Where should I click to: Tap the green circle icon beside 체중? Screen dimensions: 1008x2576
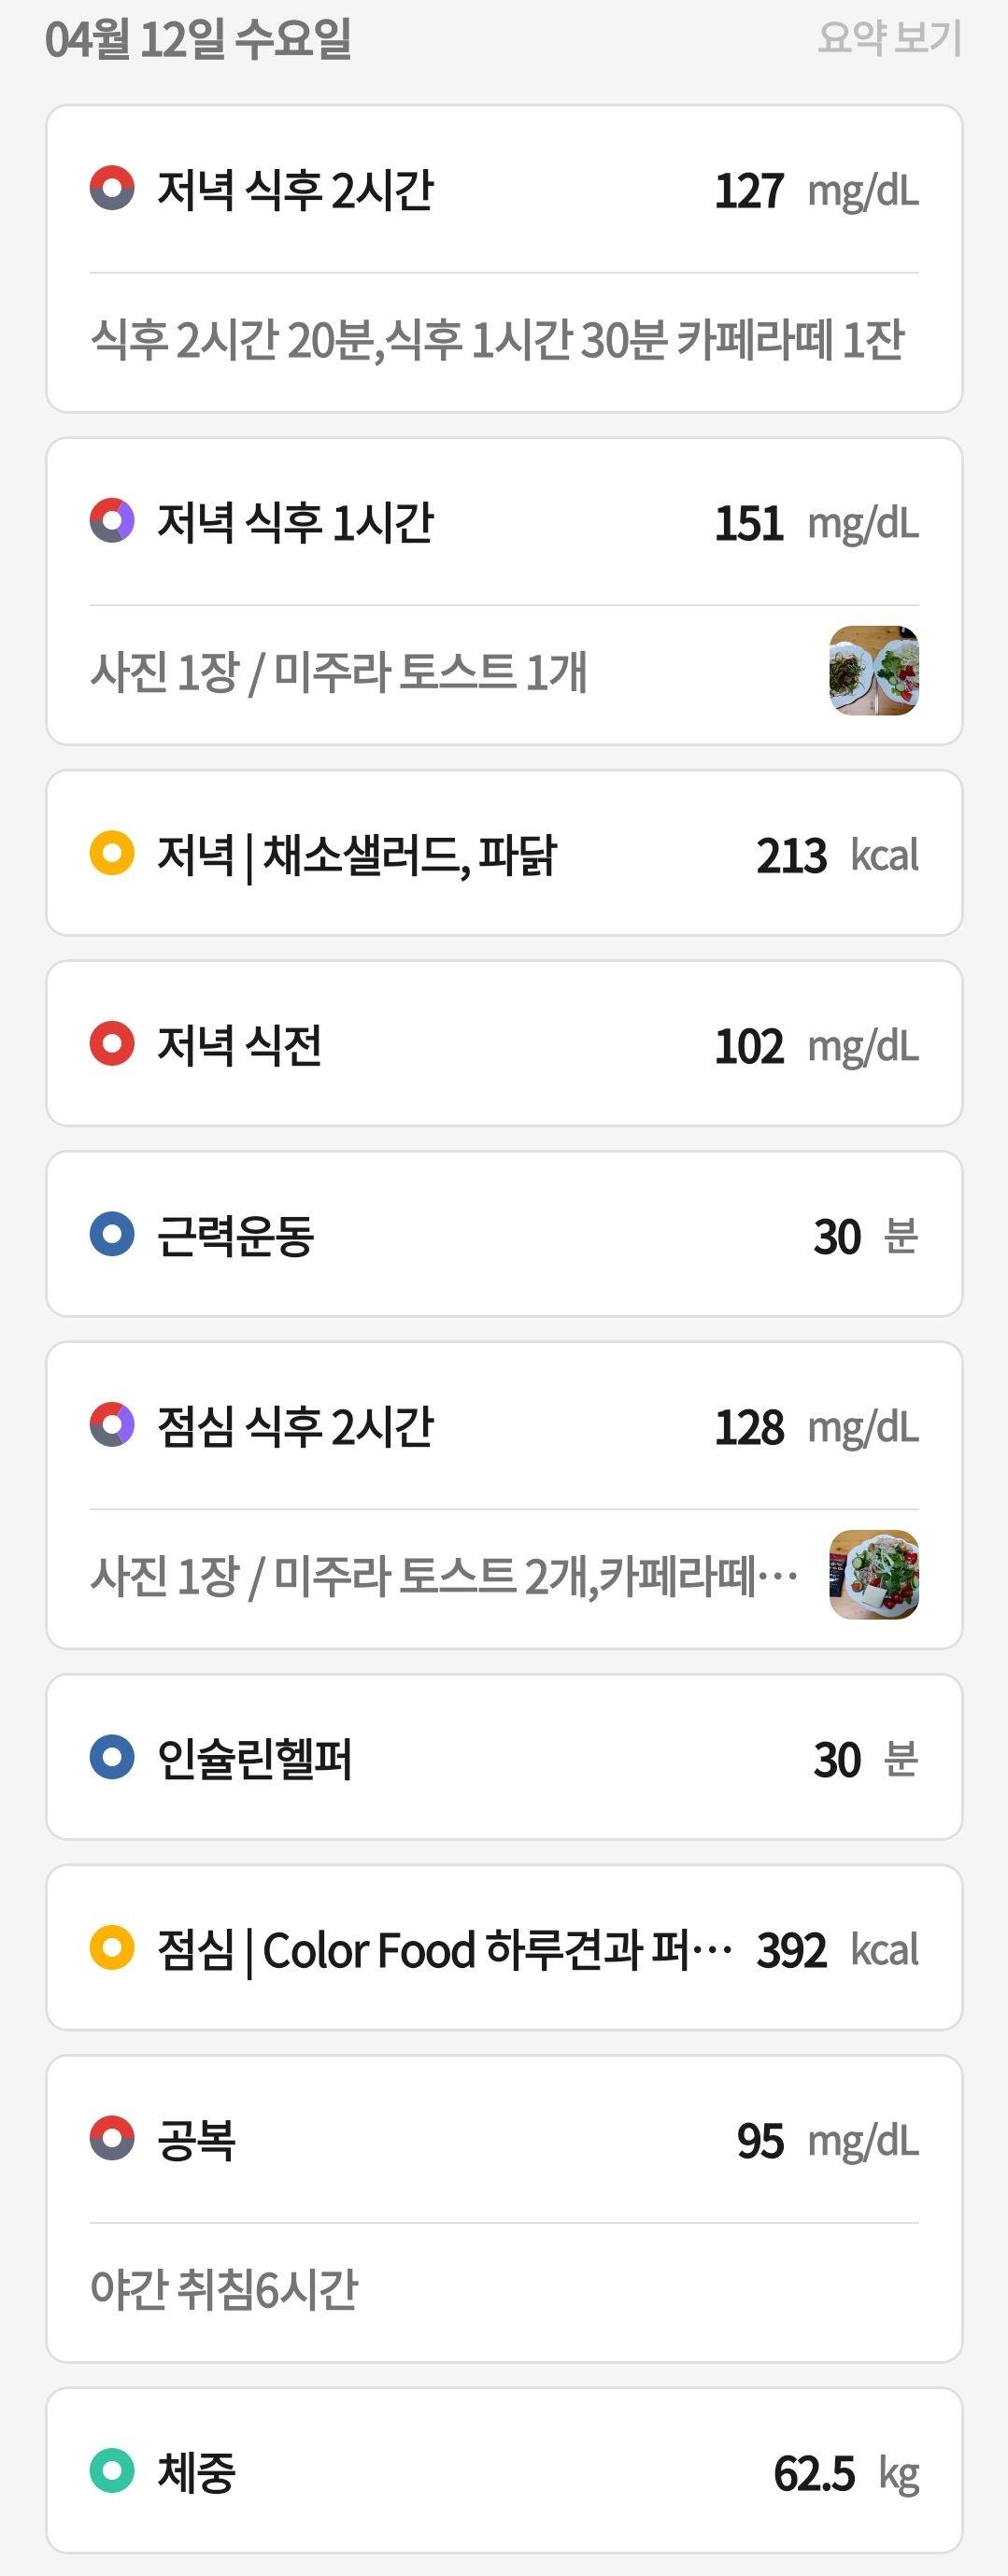[112, 2471]
